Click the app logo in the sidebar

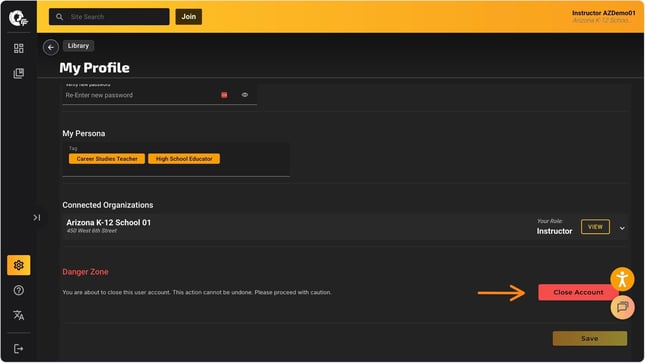pos(18,18)
